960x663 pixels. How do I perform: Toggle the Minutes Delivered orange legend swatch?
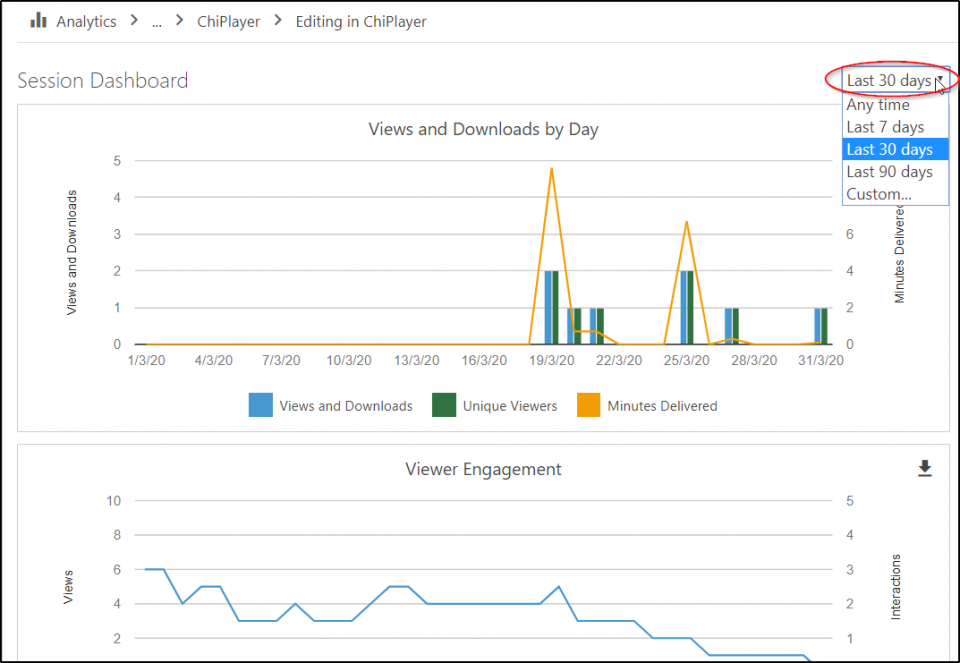(588, 405)
